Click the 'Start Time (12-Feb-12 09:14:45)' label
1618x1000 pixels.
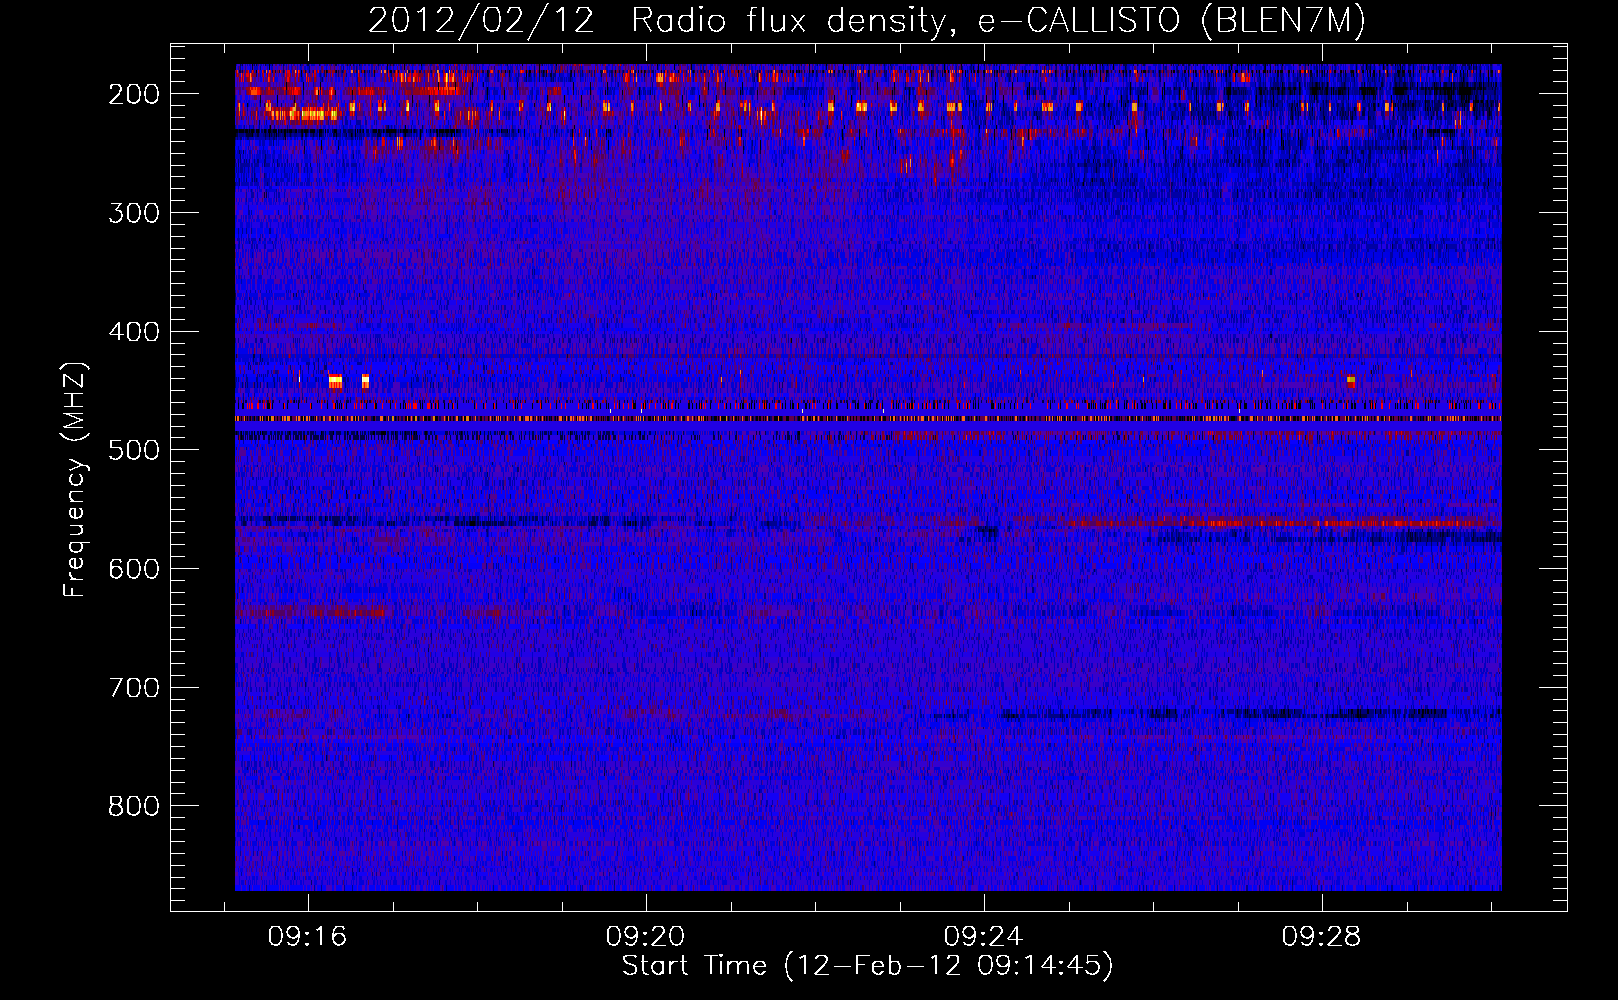coord(867,966)
